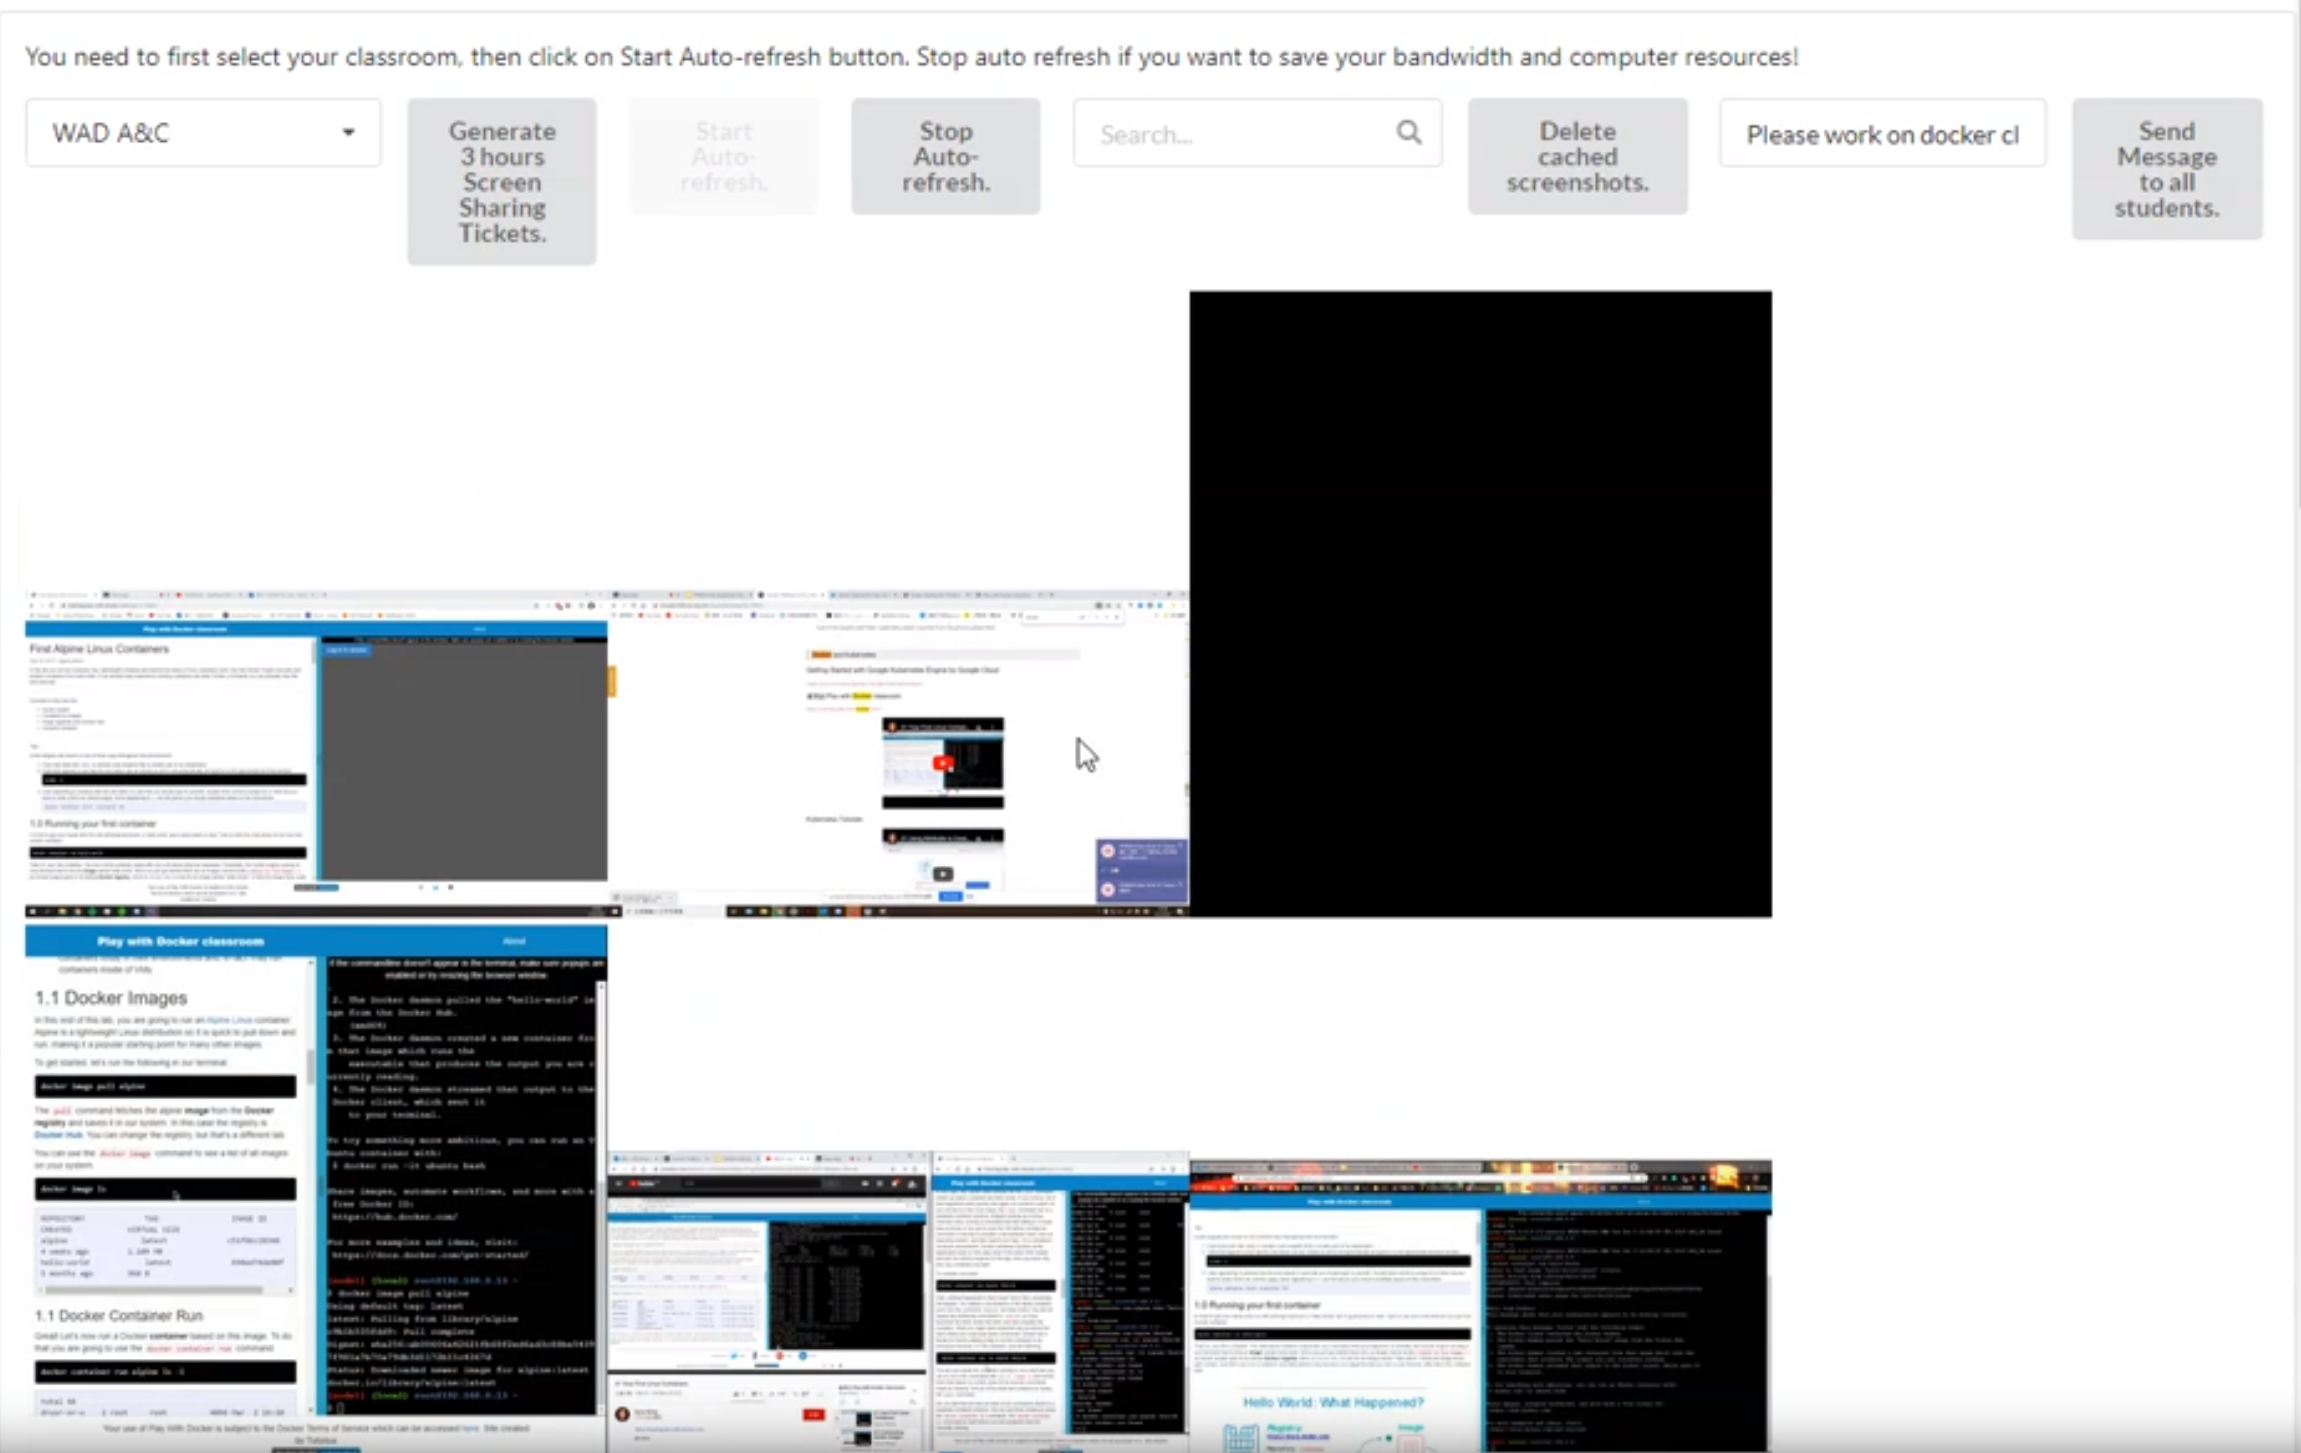
Task: Open the First Alpine Linux Containers screenshot
Action: coord(316,755)
